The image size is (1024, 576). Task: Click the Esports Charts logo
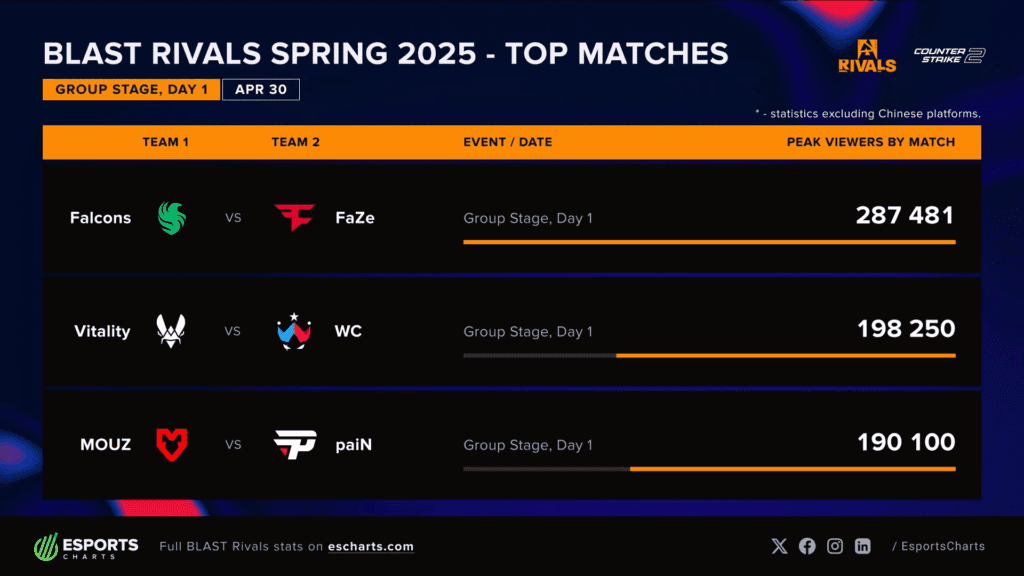pyautogui.click(x=86, y=547)
